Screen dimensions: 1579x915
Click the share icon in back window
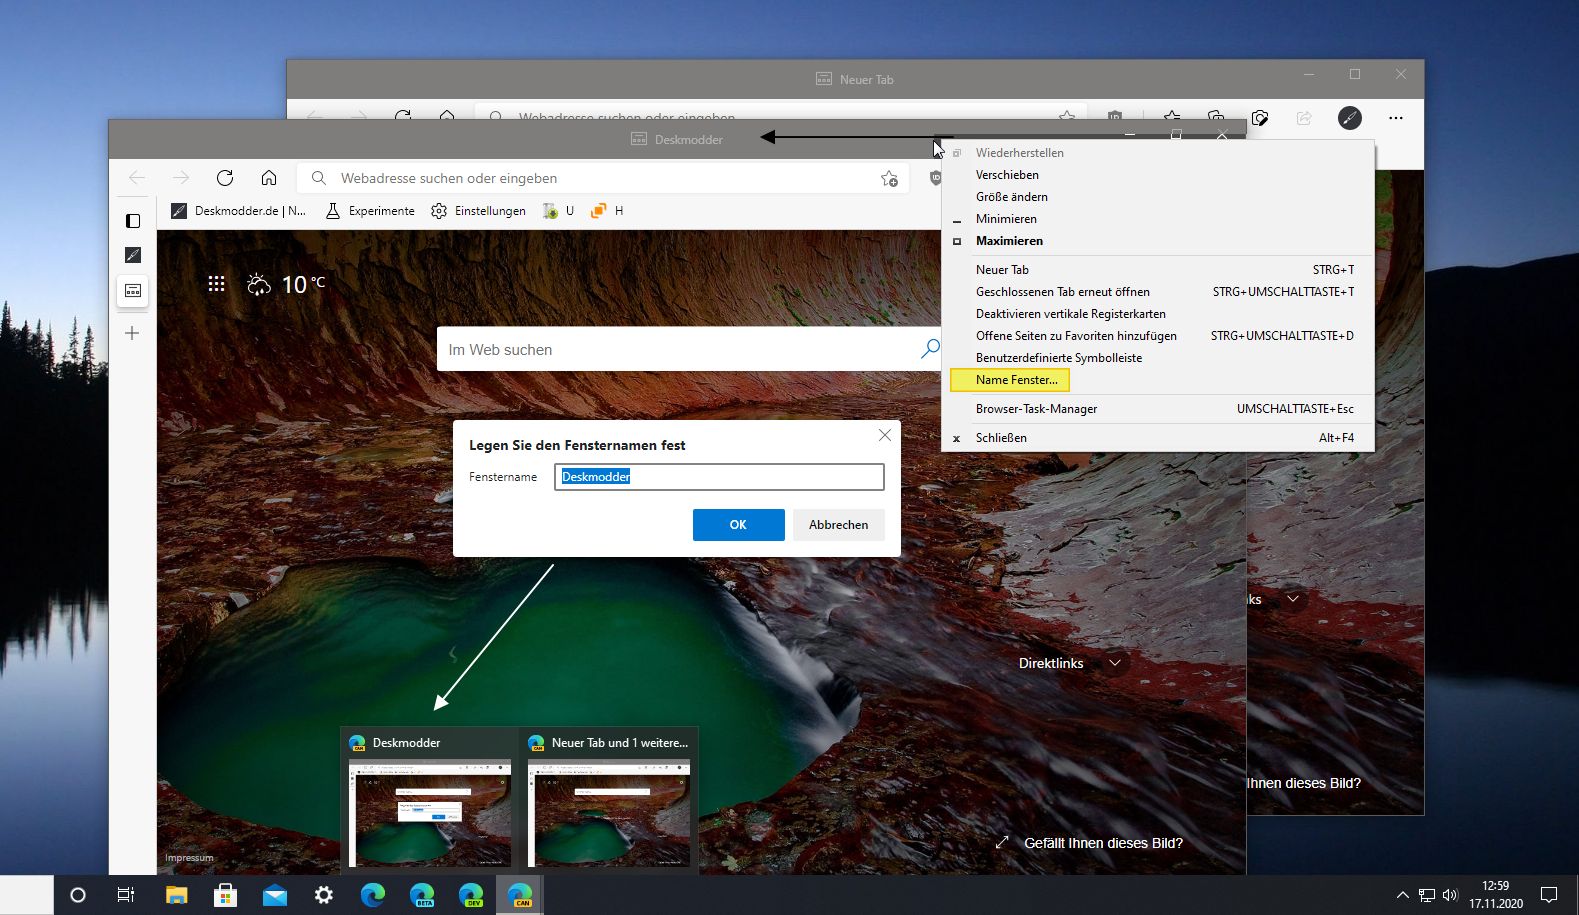click(1304, 118)
